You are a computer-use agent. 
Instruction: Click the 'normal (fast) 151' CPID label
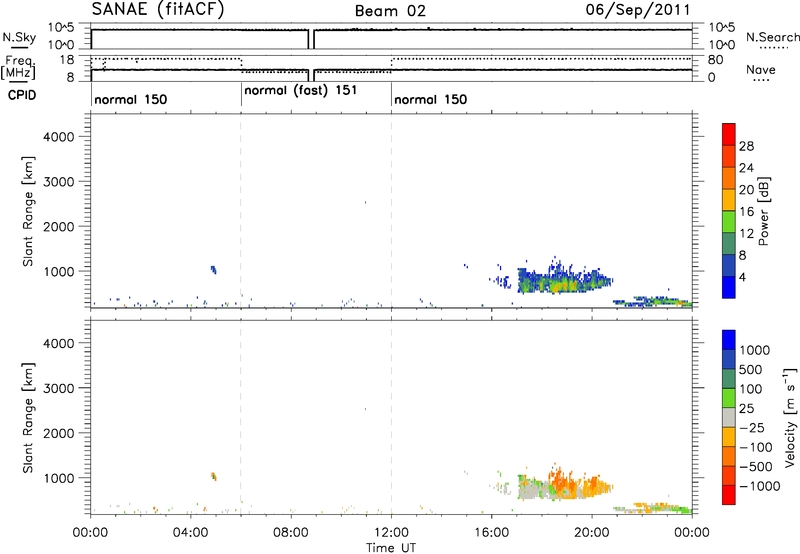click(x=301, y=91)
